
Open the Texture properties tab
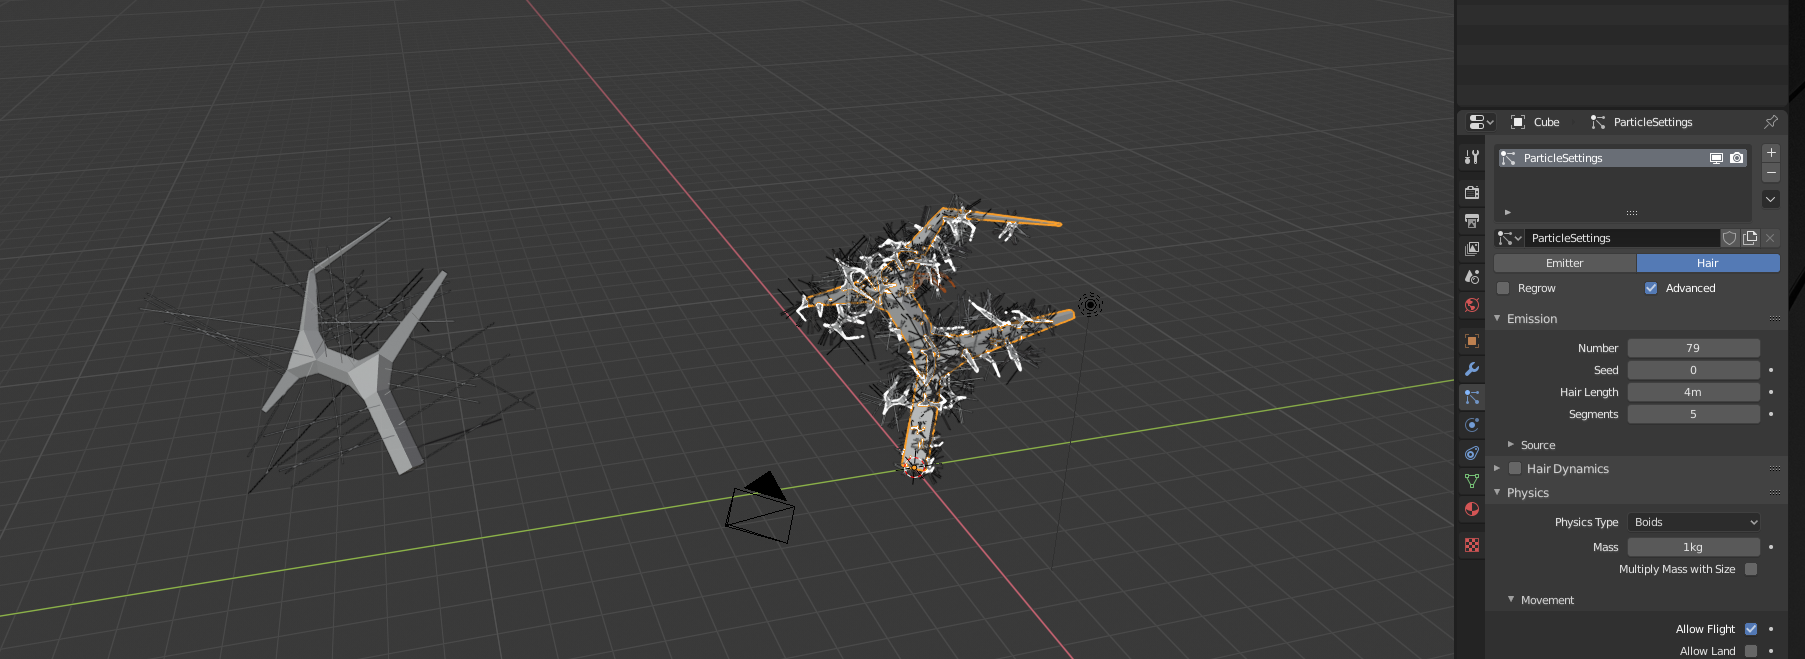tap(1472, 545)
